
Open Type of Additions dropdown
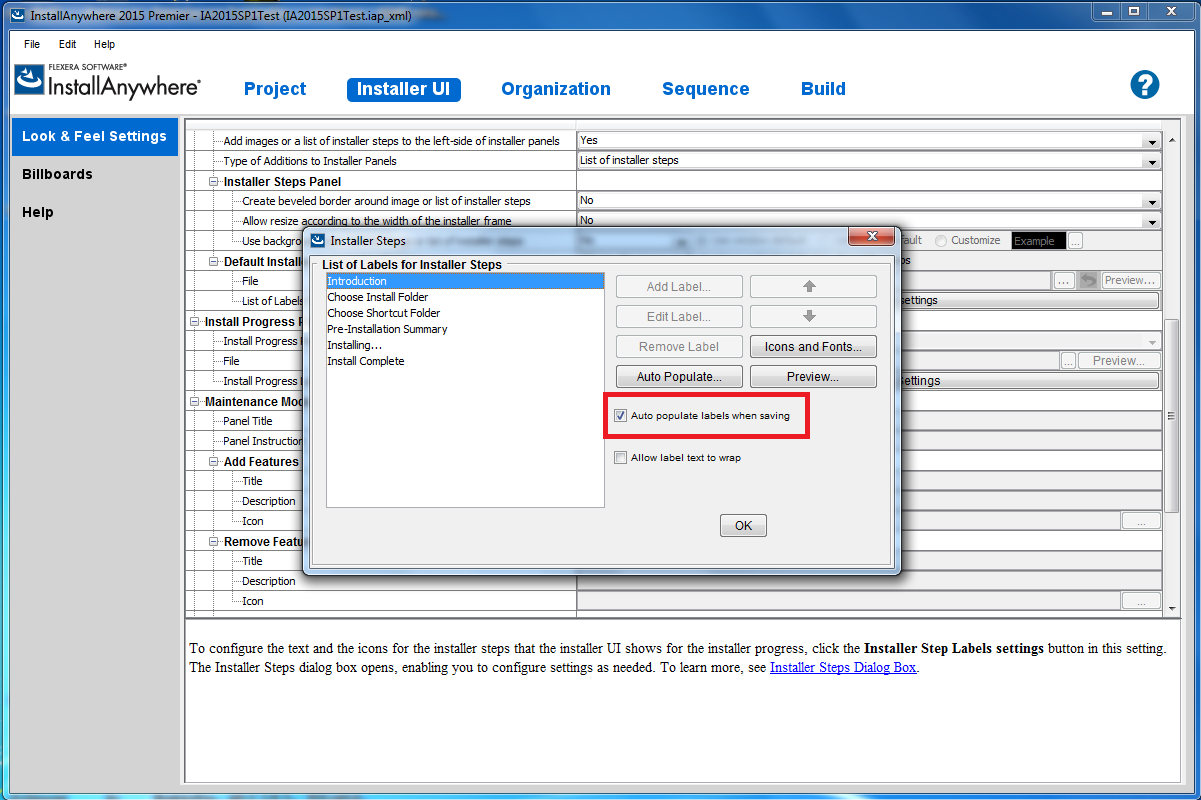coord(1152,161)
